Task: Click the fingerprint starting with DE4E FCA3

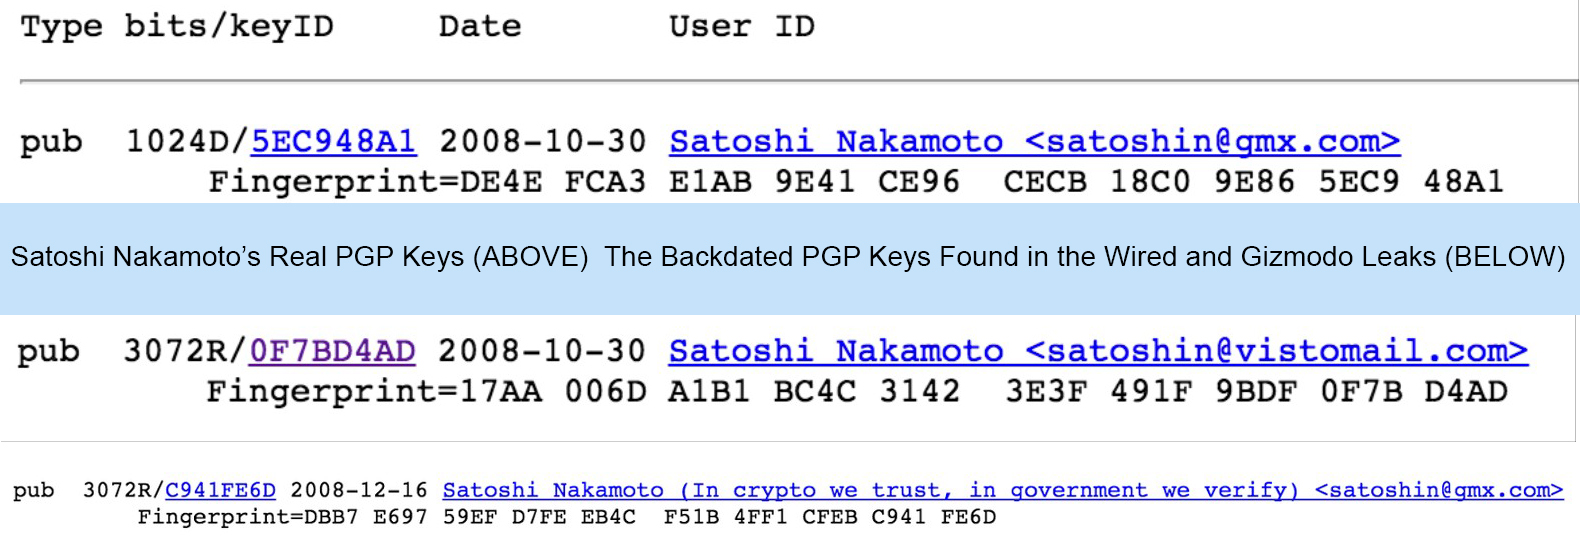Action: (x=855, y=182)
